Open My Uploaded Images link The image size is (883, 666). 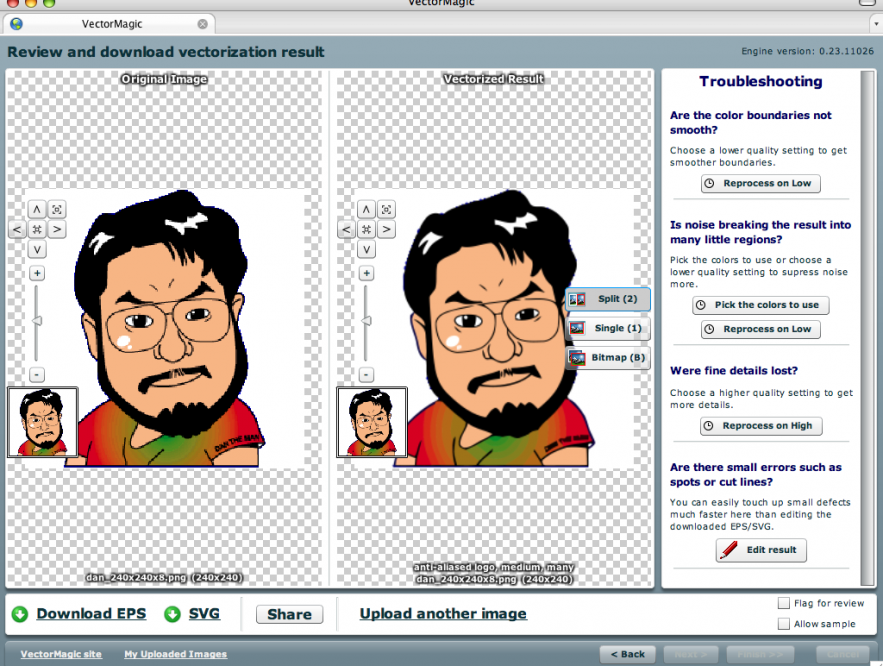[x=176, y=654]
